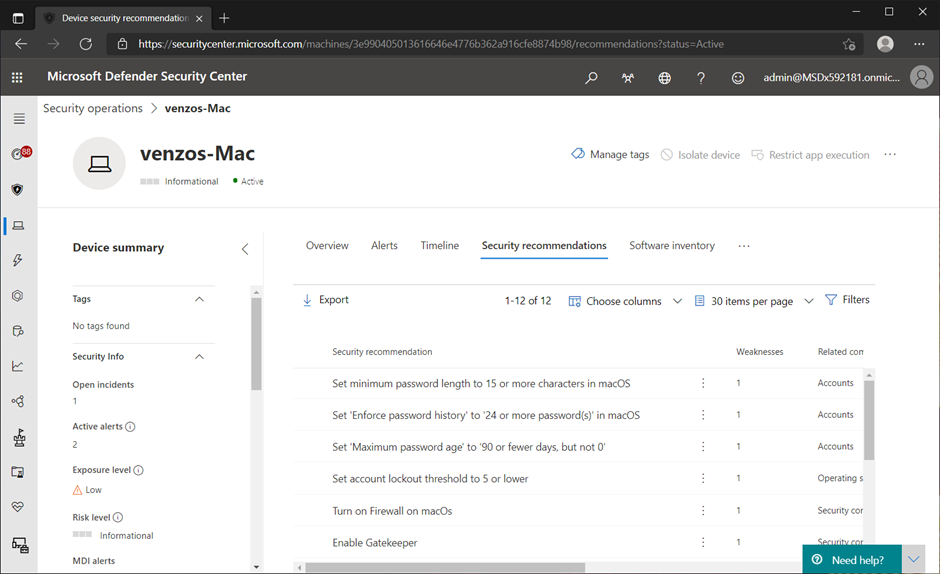Open the reports chart icon in sidebar

point(17,366)
